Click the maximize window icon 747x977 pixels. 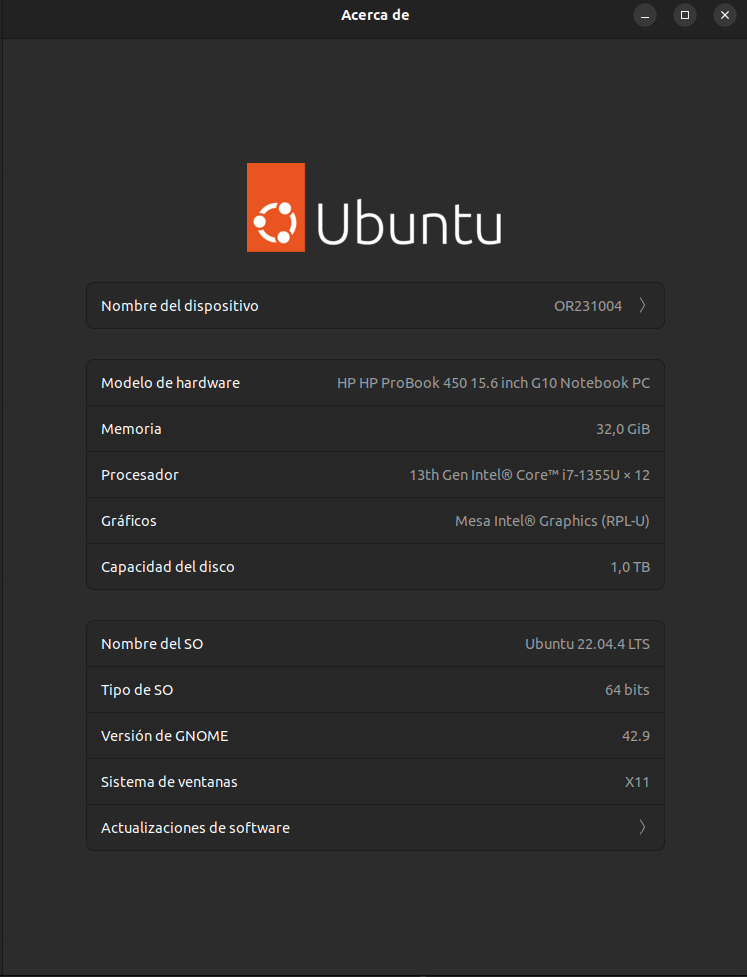click(x=684, y=15)
